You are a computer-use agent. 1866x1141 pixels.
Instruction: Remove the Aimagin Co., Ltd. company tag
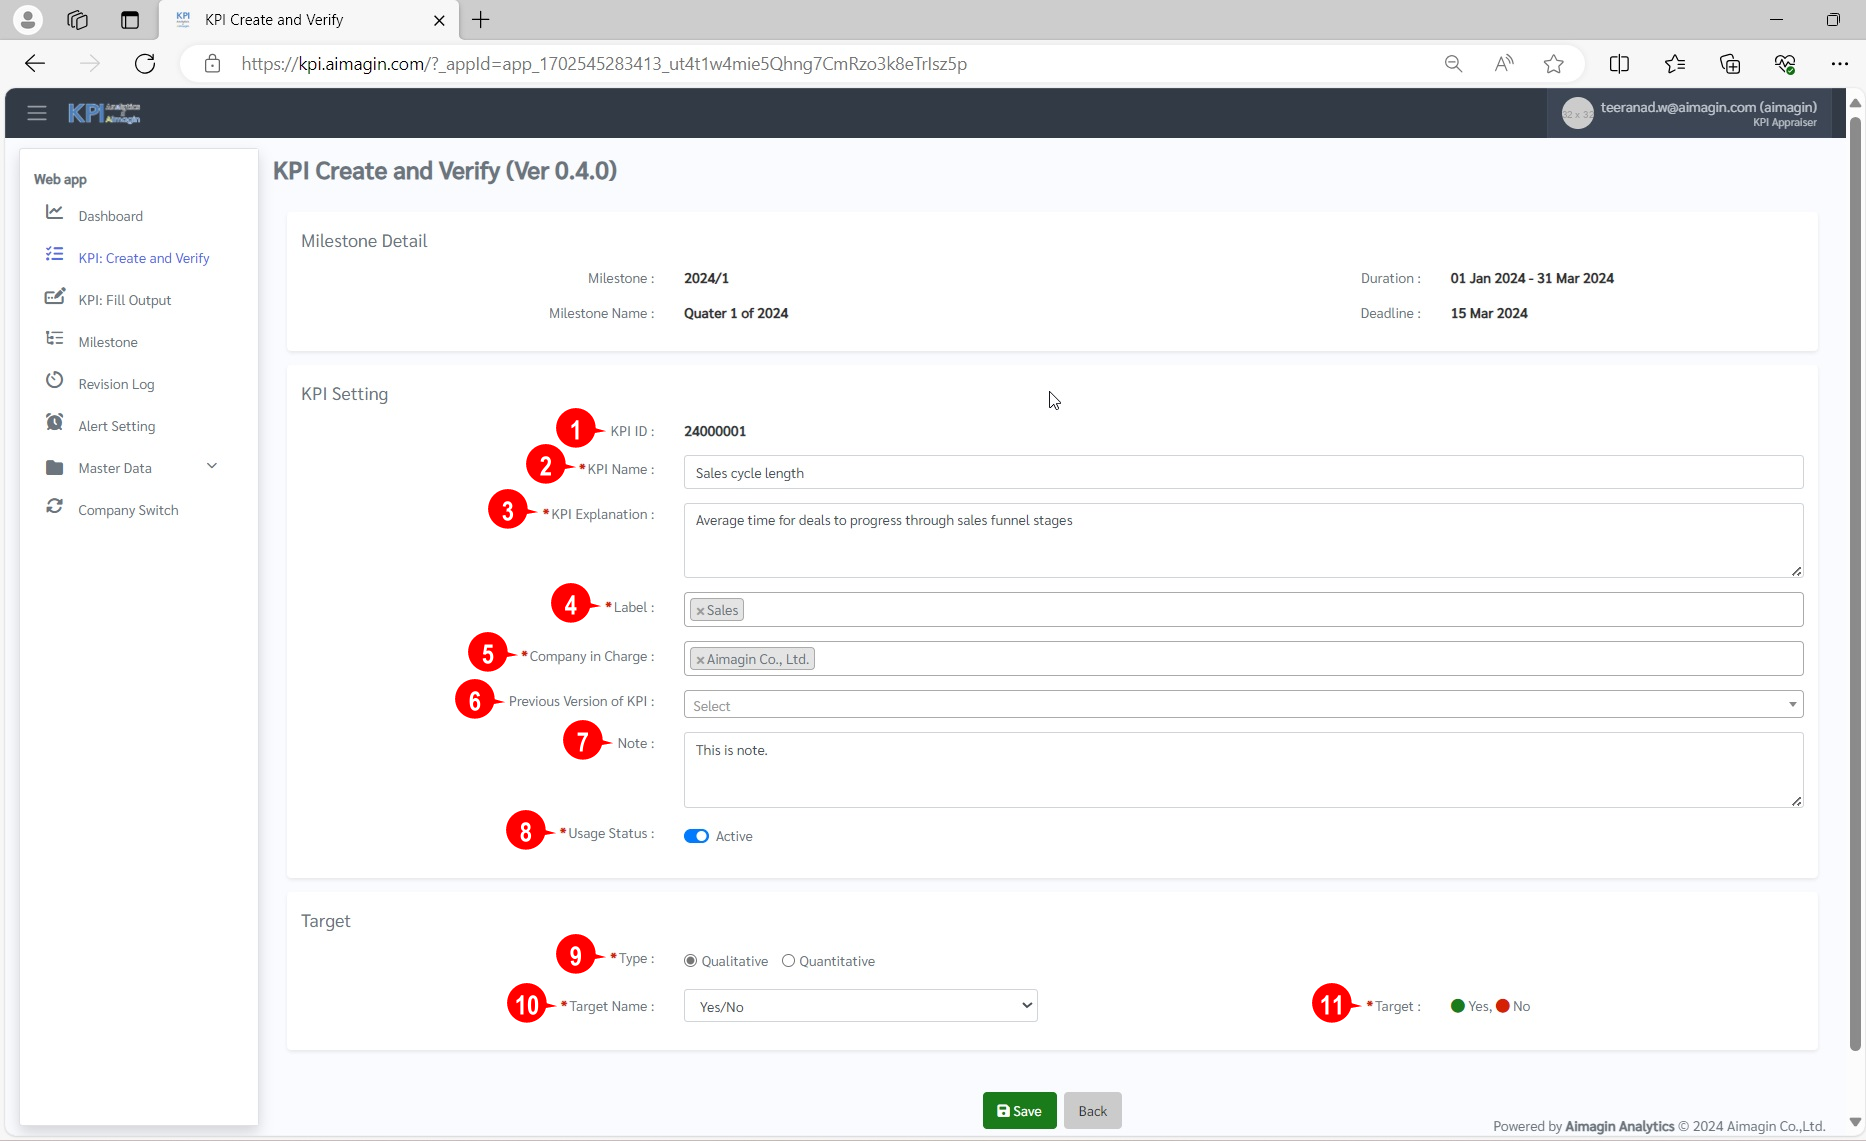pyautogui.click(x=700, y=660)
